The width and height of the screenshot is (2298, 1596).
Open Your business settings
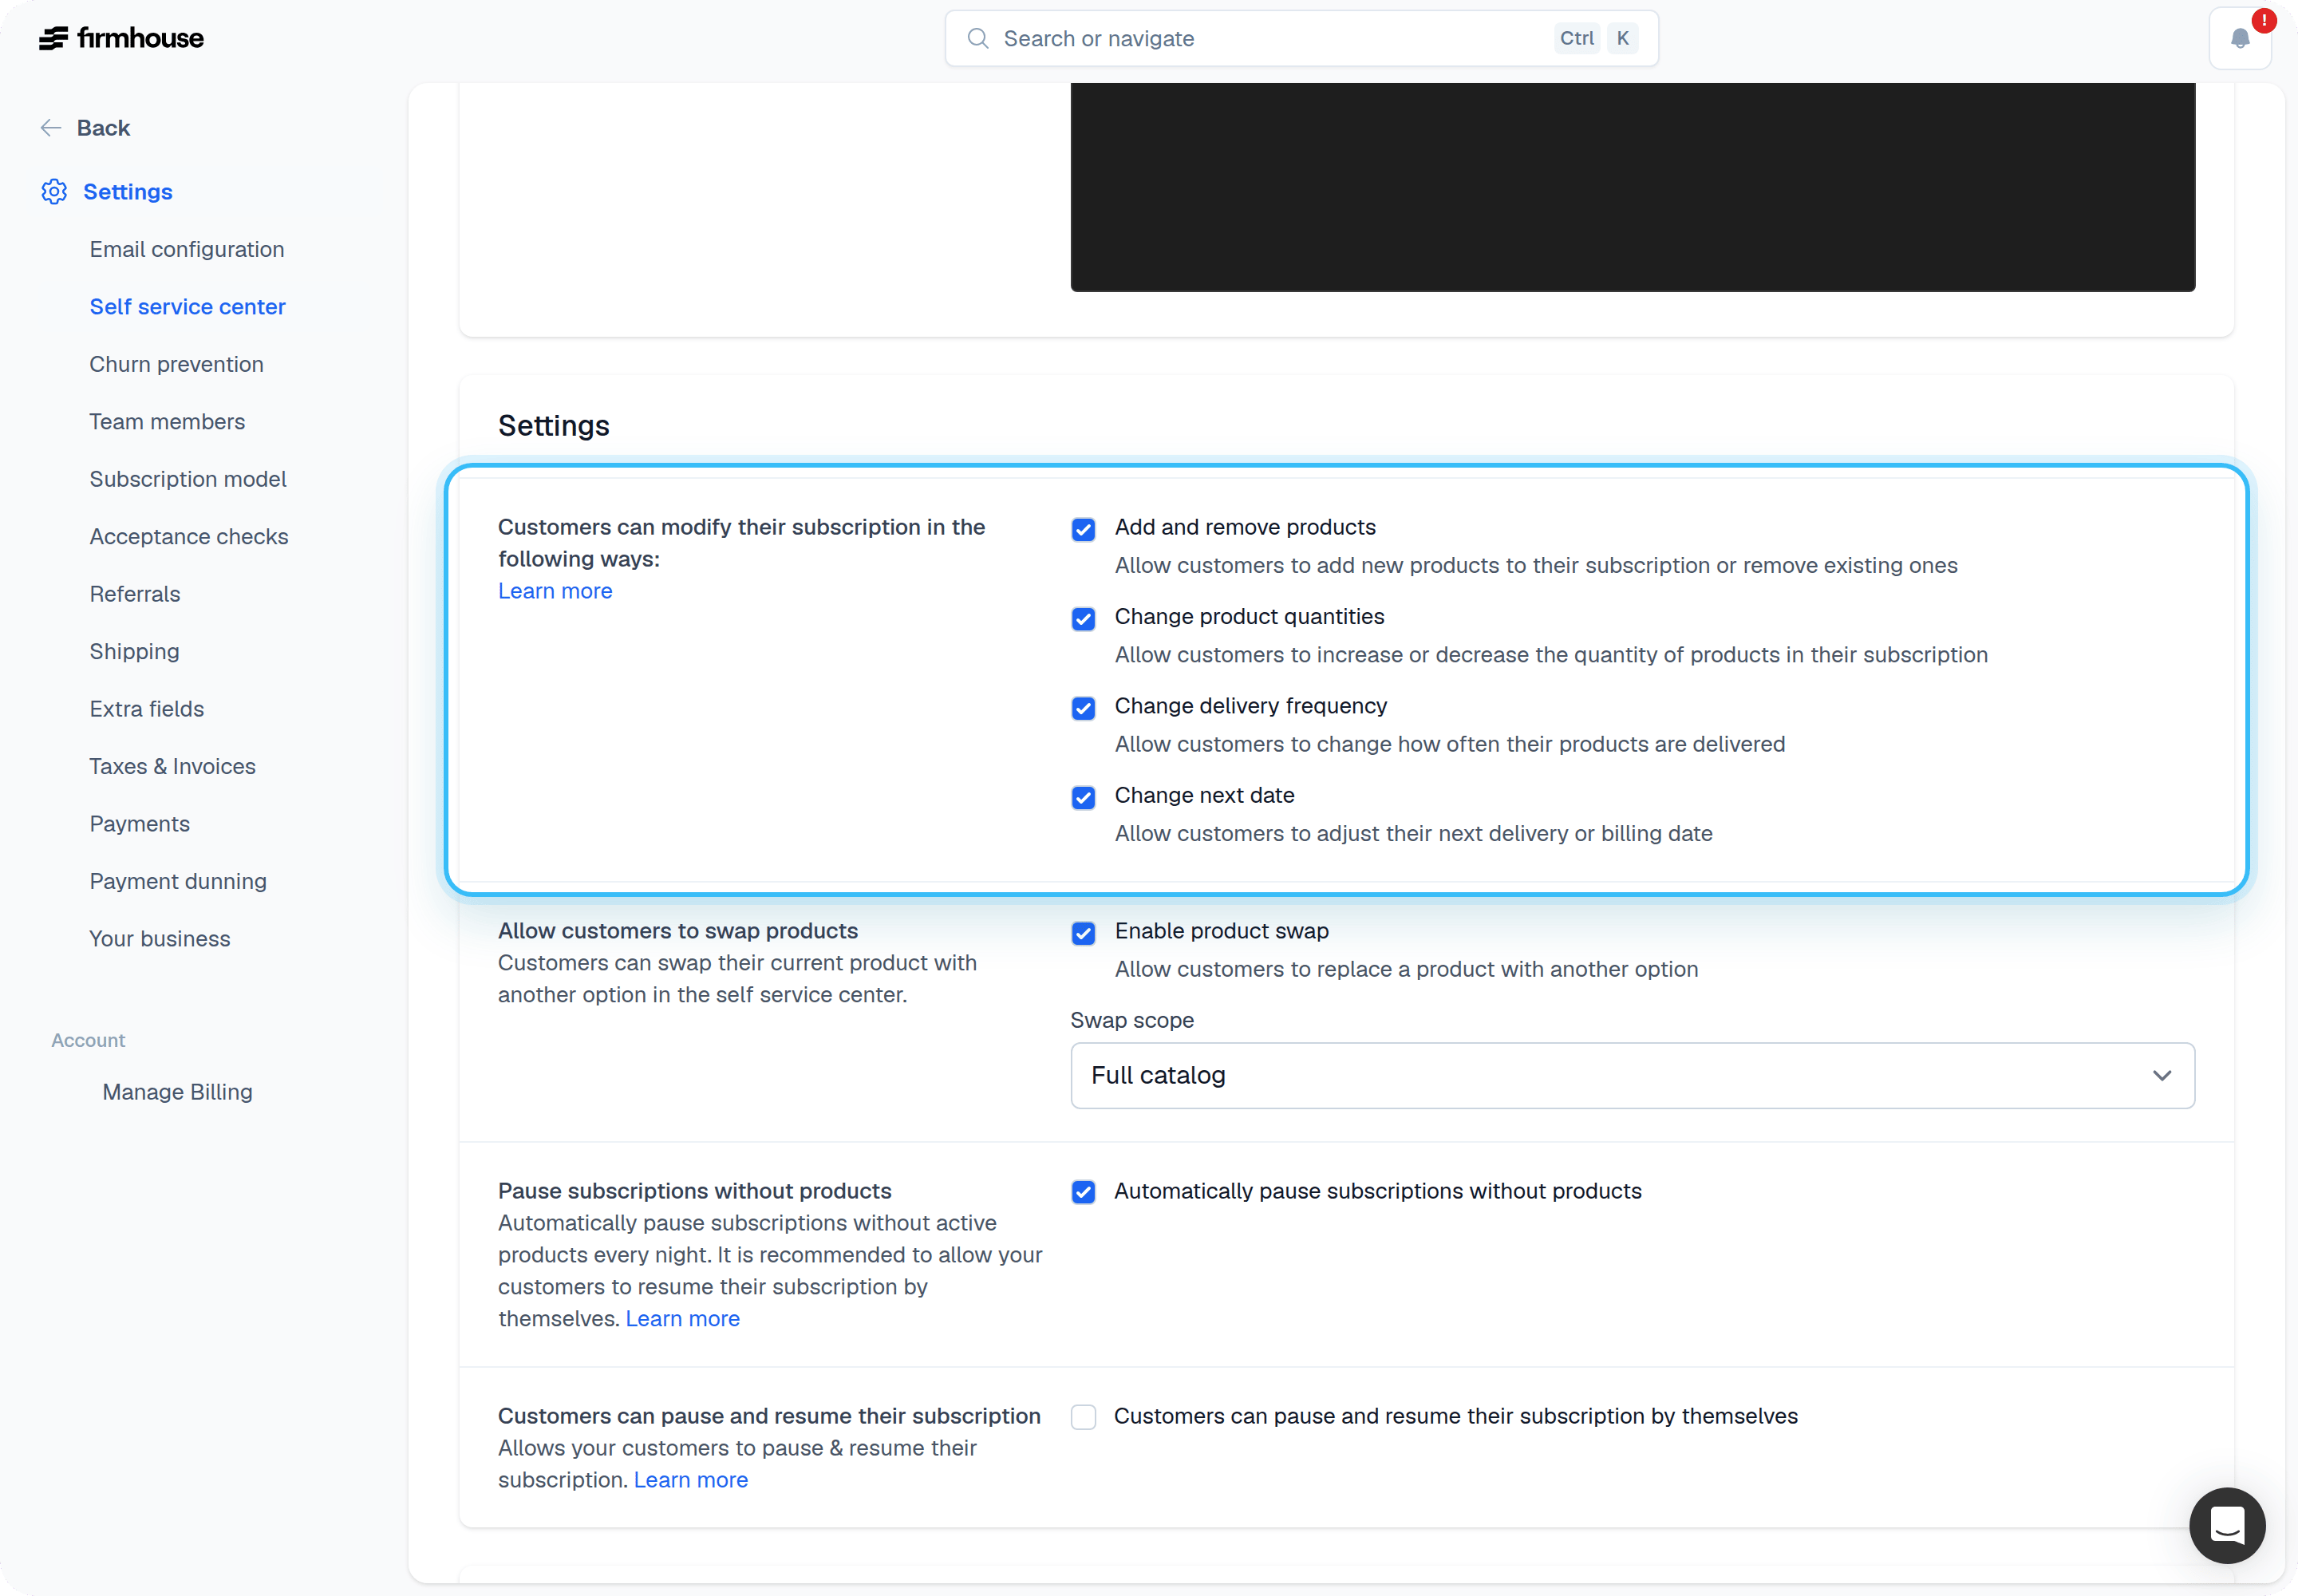click(x=160, y=939)
